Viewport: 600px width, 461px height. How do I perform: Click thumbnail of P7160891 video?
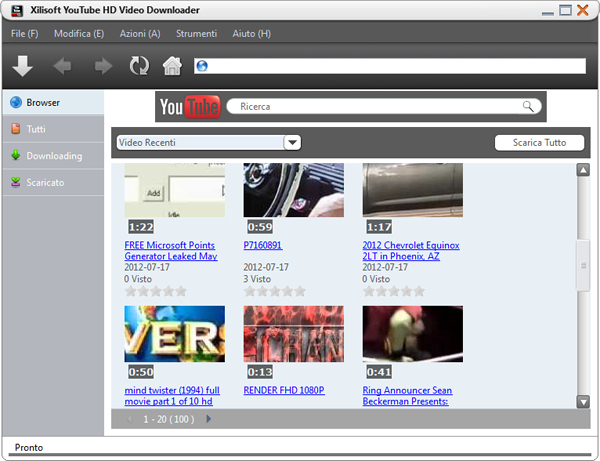coord(293,190)
